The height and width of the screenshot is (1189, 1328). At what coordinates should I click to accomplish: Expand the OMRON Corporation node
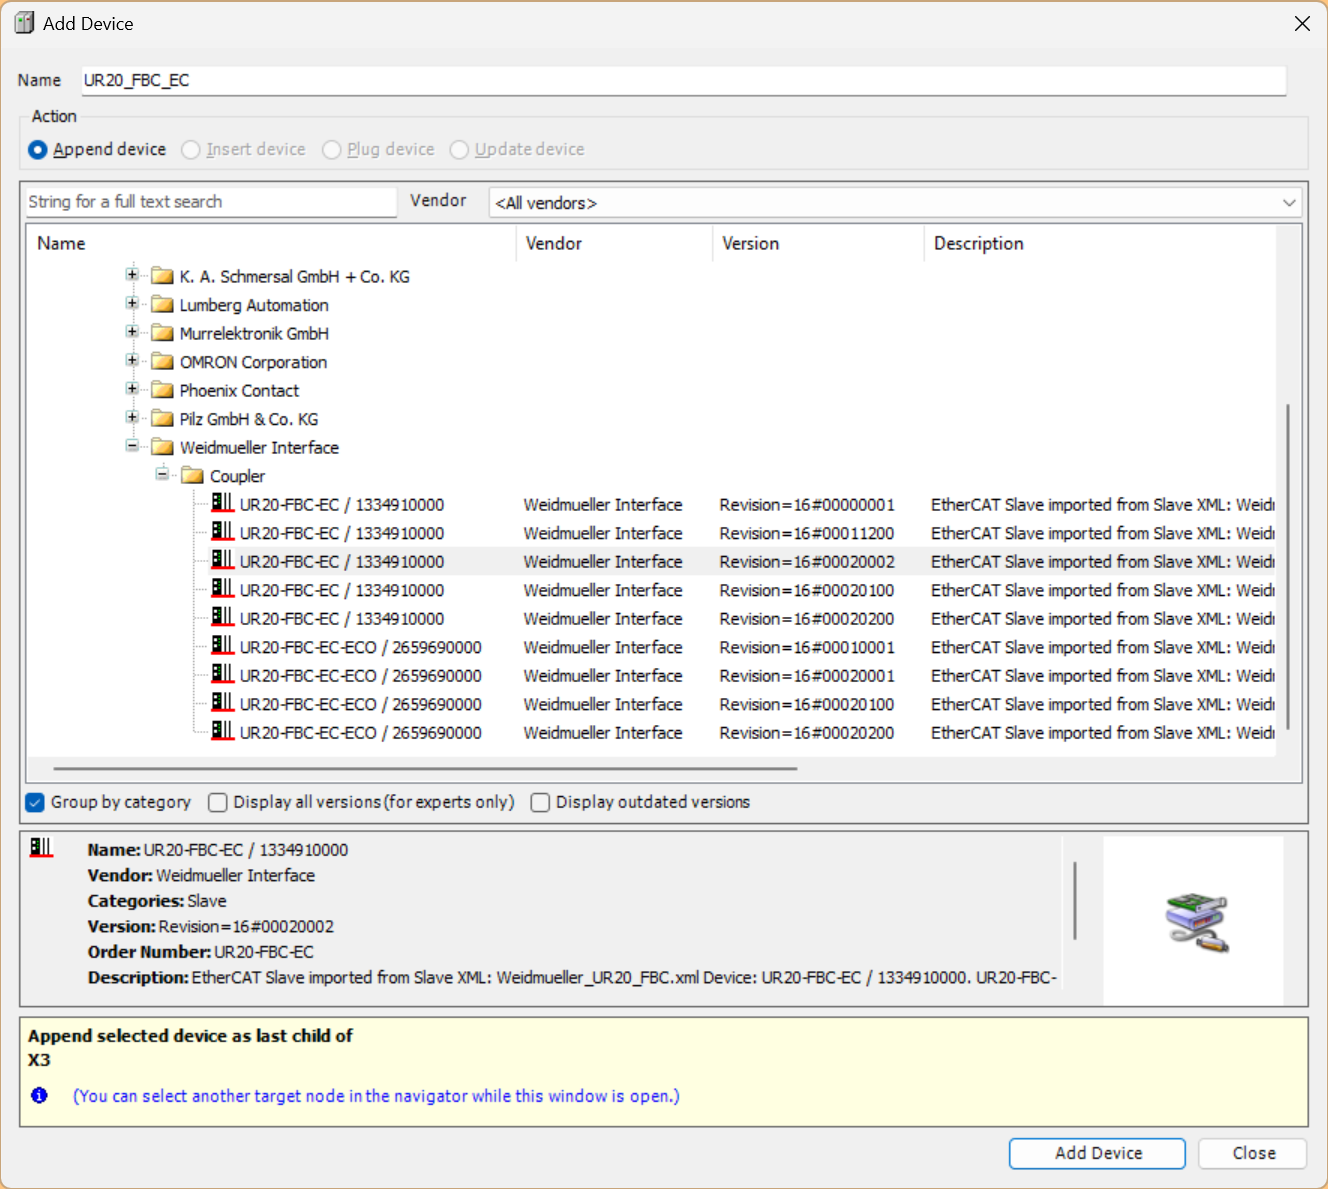[132, 360]
